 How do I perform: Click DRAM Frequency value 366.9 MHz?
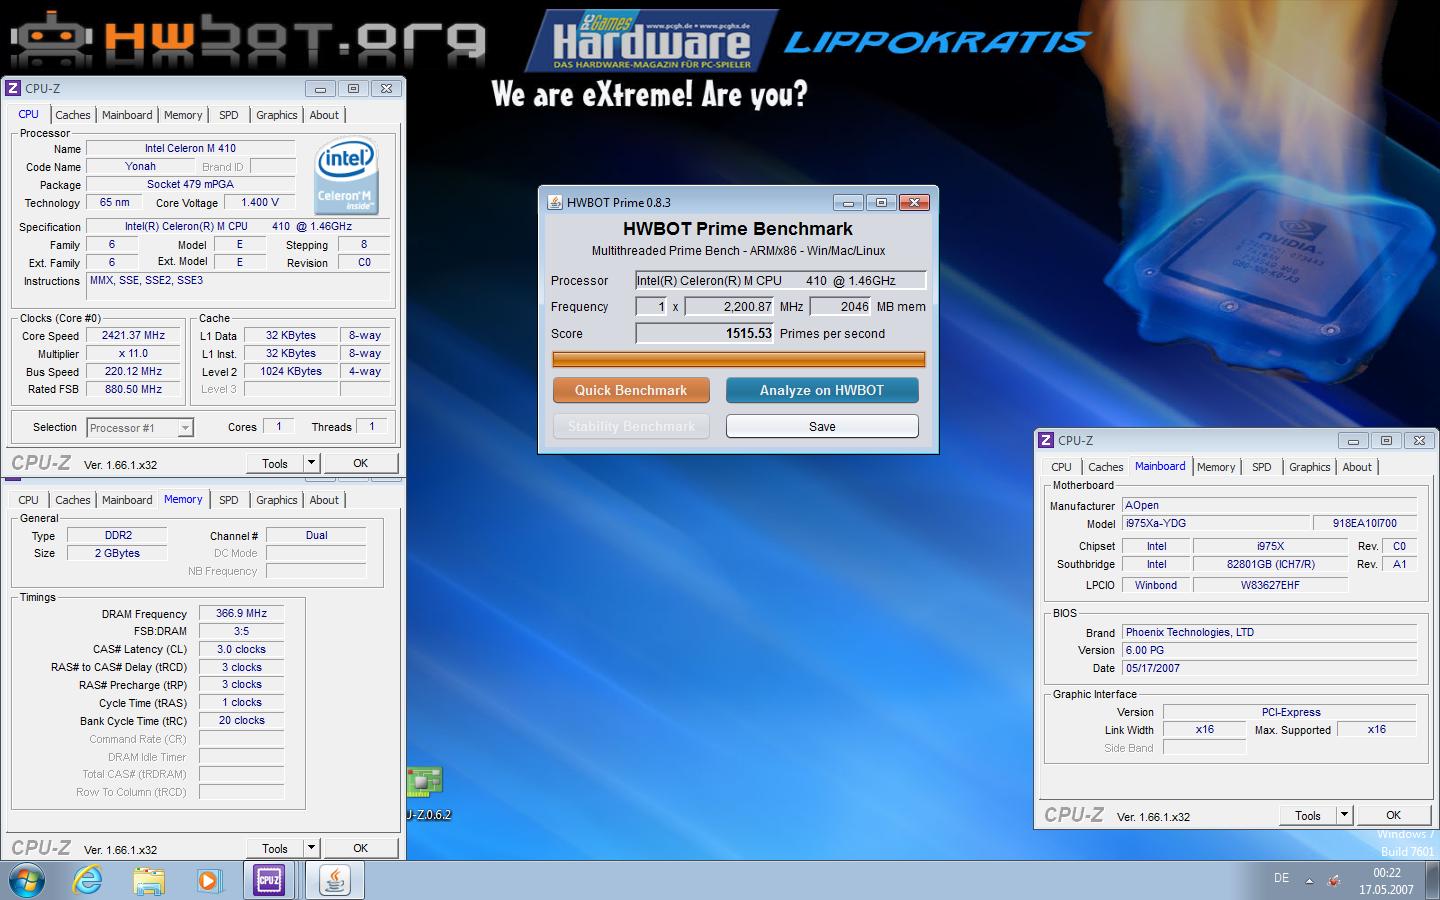[x=241, y=613]
